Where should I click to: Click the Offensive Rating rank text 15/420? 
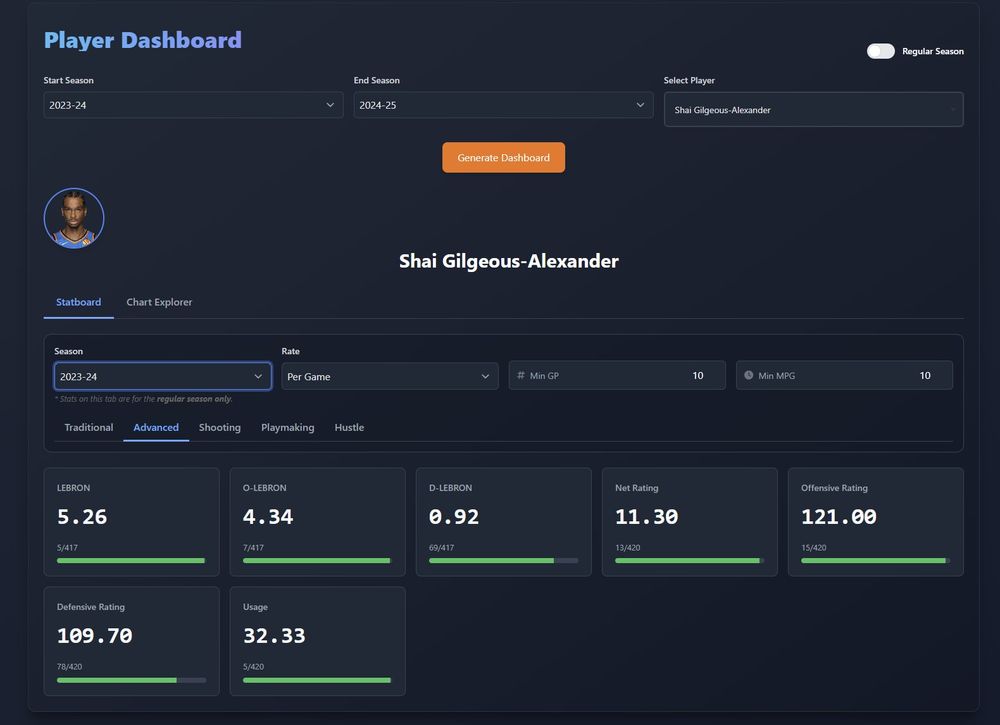814,548
